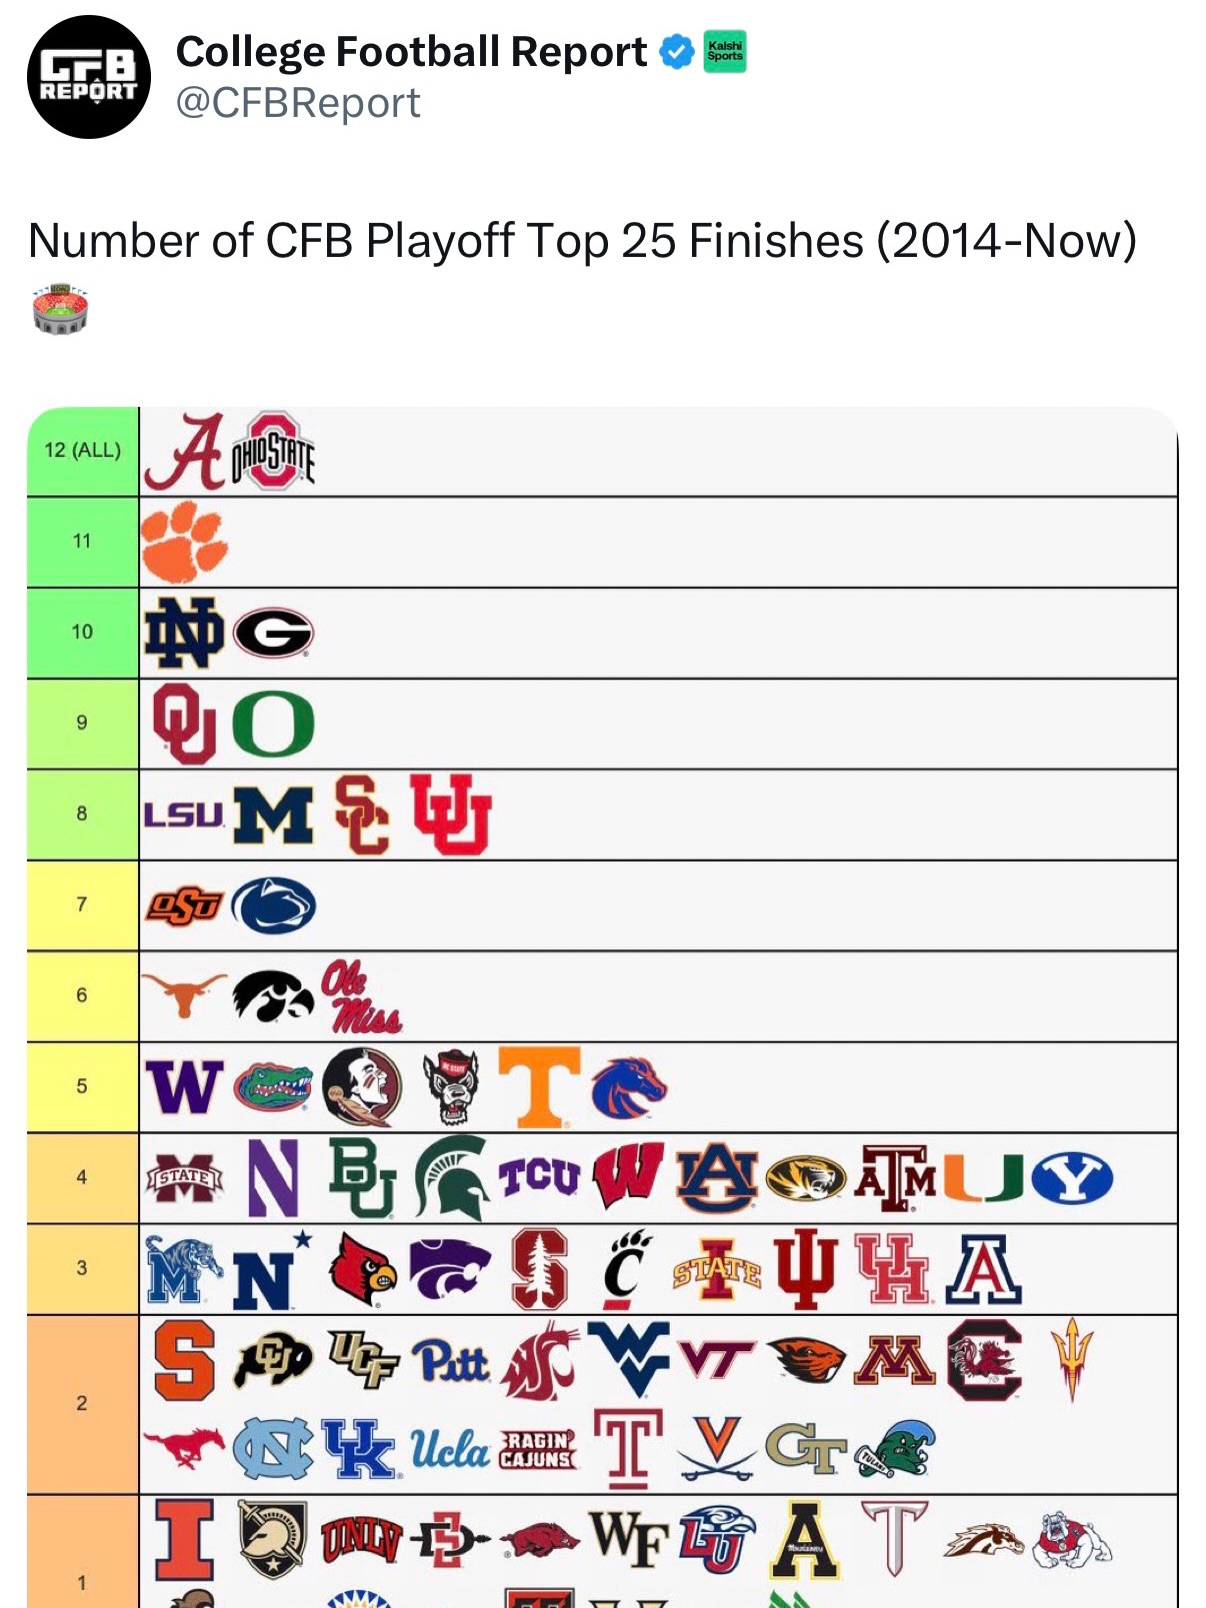
Task: Click the Penn State Nittany Lion logo
Action: pyautogui.click(x=273, y=906)
